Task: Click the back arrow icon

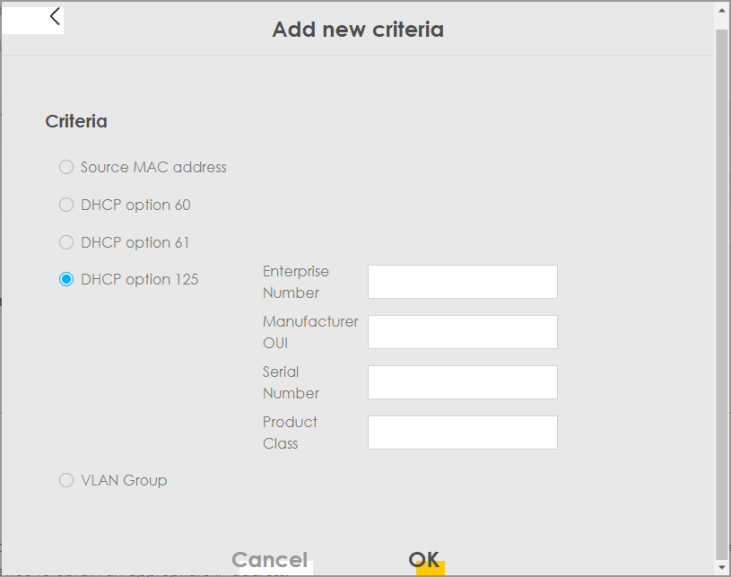Action: [55, 16]
